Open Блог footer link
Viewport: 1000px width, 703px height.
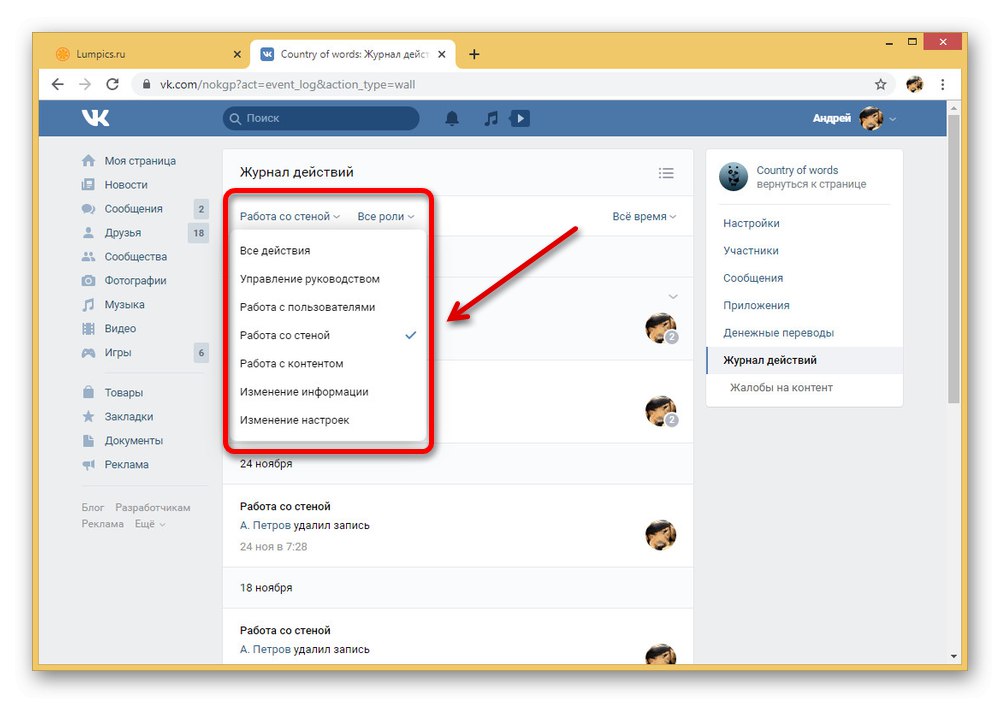[92, 508]
